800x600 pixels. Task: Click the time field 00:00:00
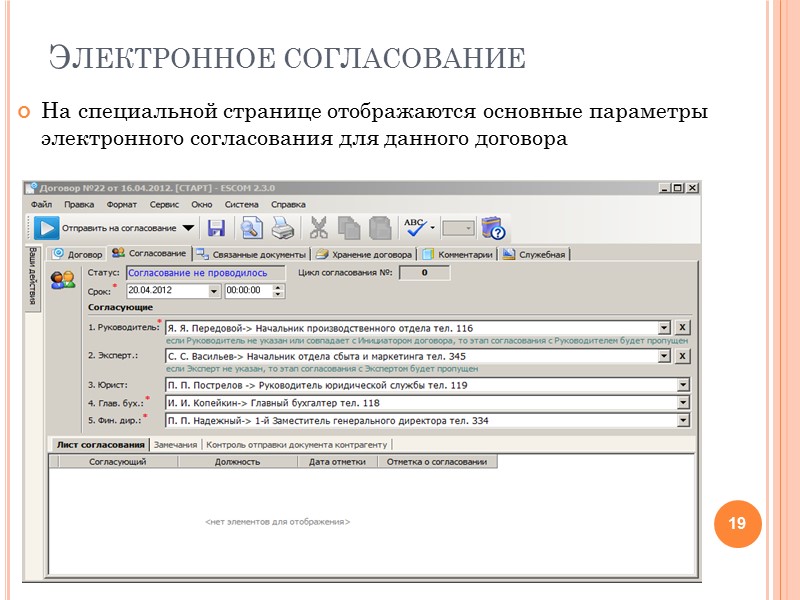coord(249,291)
